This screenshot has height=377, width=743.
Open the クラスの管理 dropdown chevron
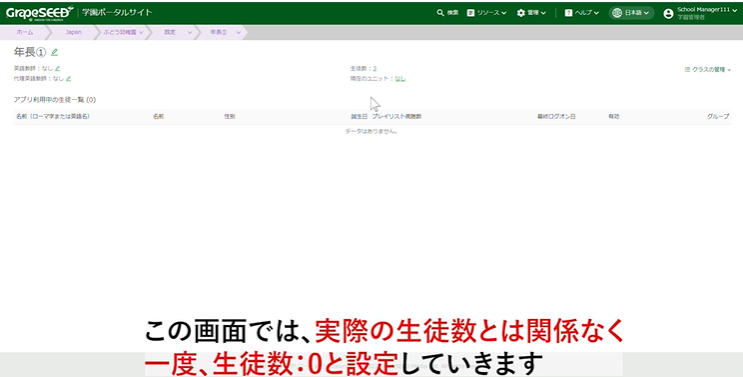[x=729, y=70]
